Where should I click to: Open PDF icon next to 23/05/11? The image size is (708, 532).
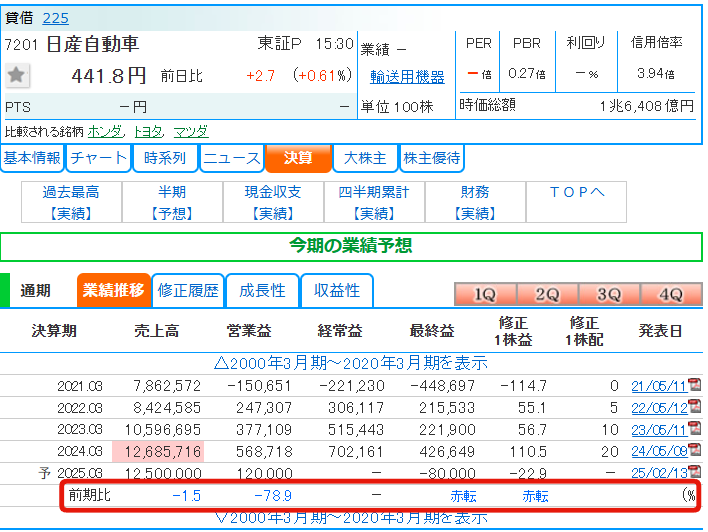coord(694,430)
